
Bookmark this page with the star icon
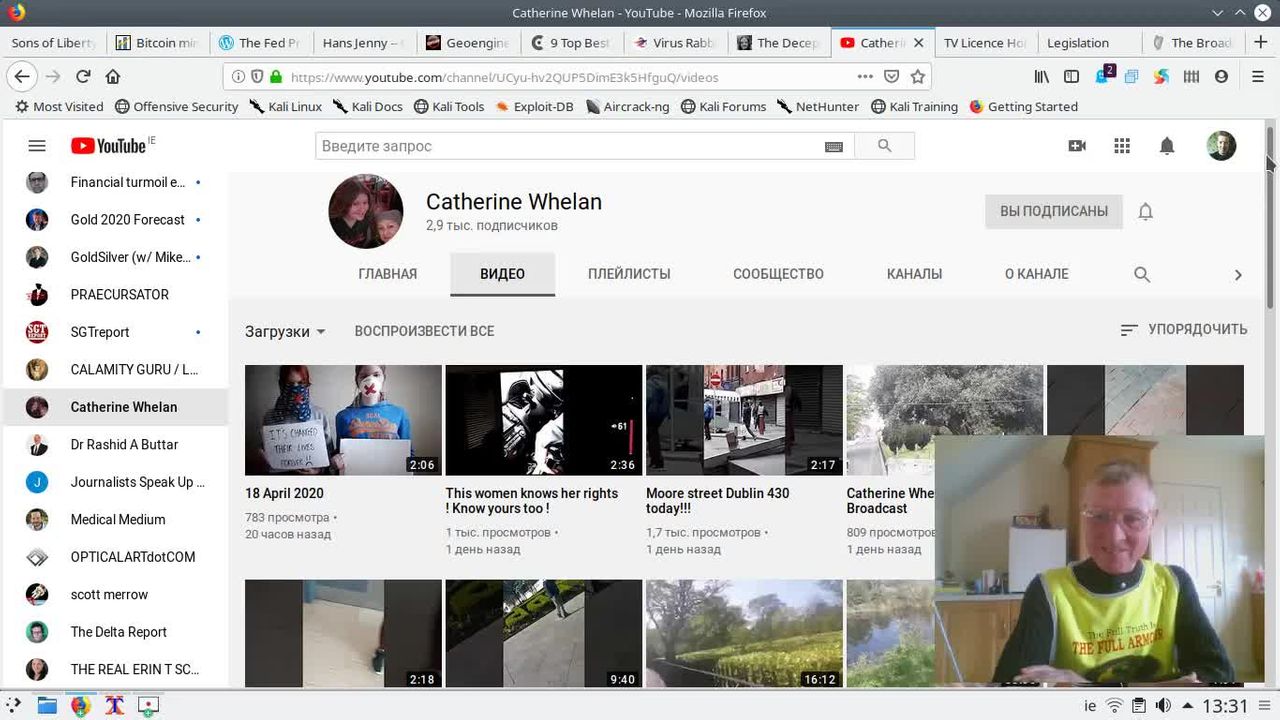(918, 77)
